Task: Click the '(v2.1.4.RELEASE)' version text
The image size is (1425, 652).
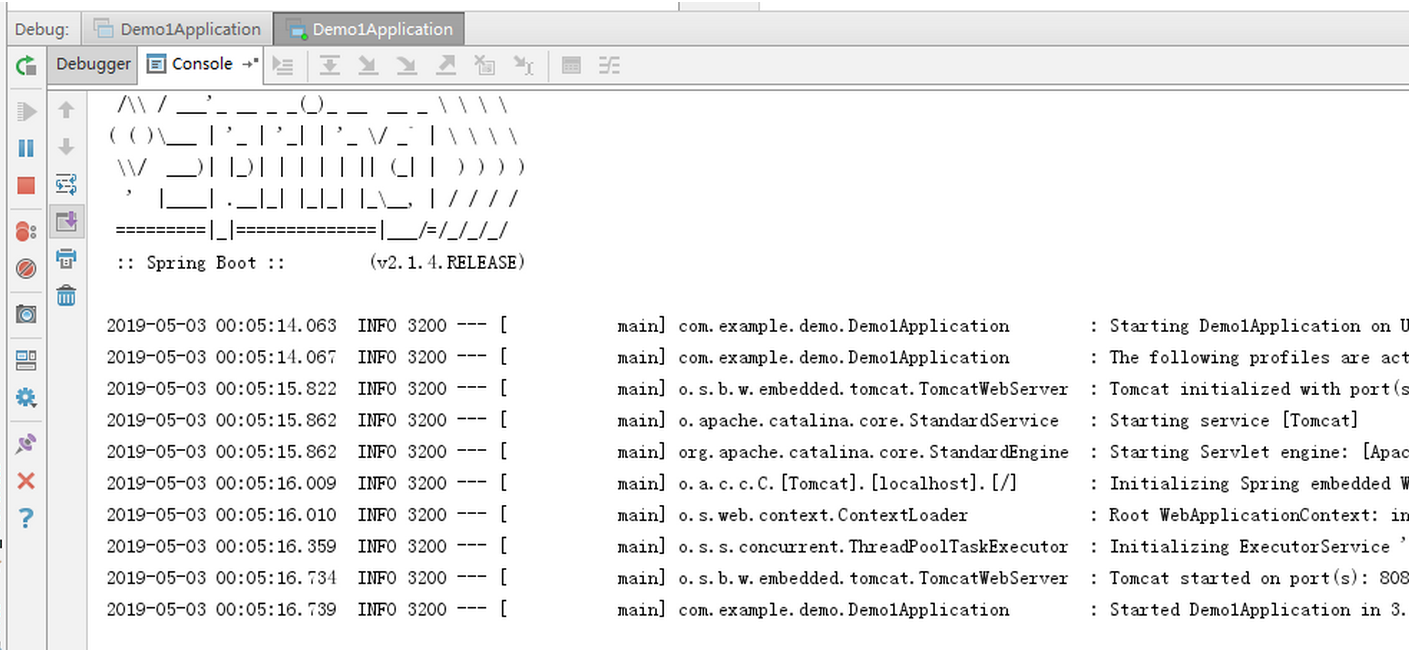Action: [447, 263]
